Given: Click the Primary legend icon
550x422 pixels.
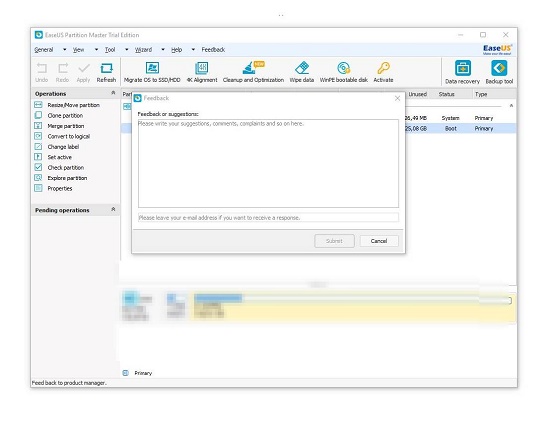Looking at the screenshot, I should pyautogui.click(x=126, y=373).
